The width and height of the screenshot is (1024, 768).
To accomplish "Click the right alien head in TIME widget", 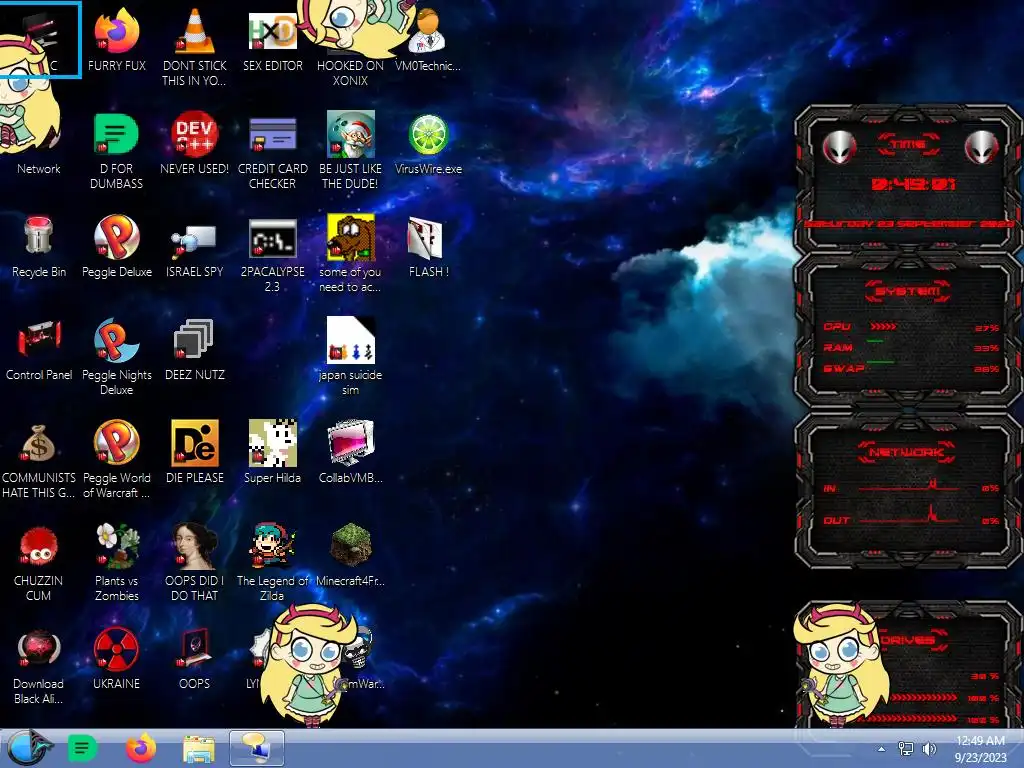I will point(981,148).
